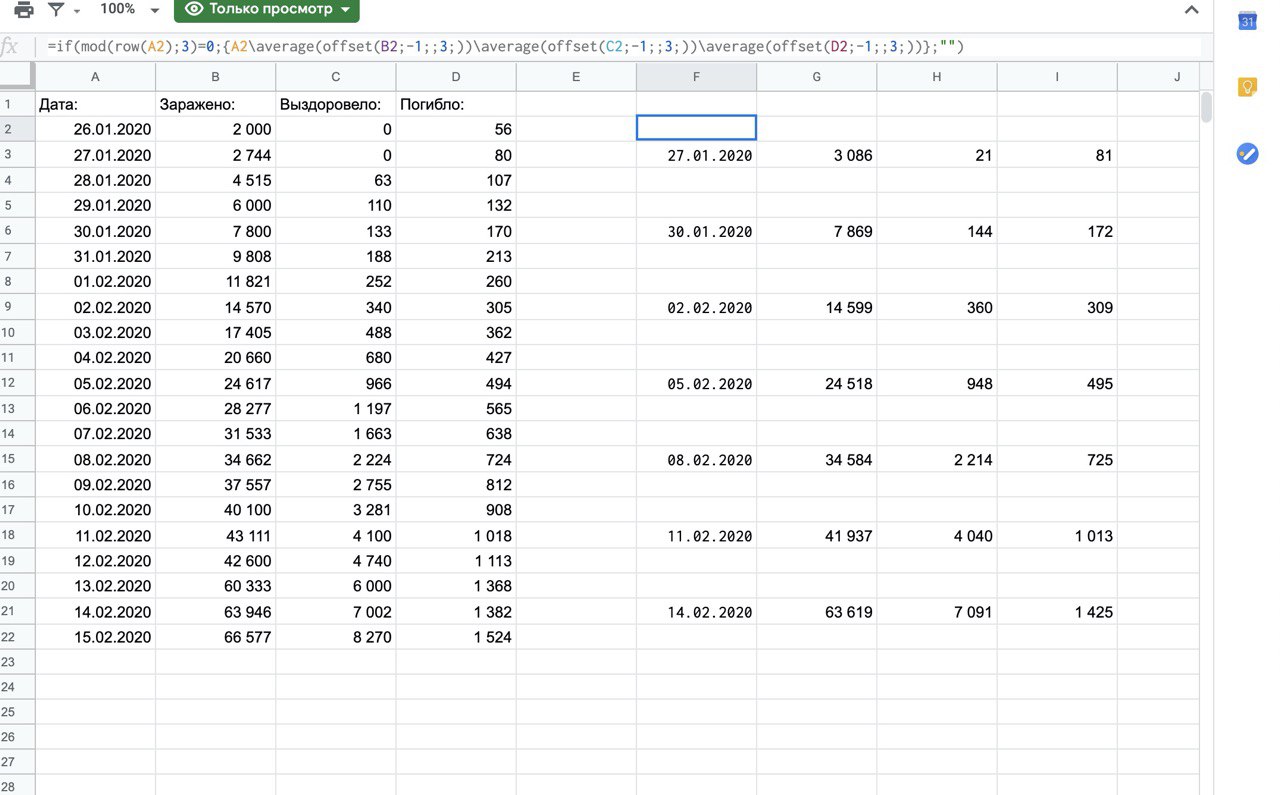Image resolution: width=1280 pixels, height=795 pixels.
Task: Select column A header
Action: 96,77
